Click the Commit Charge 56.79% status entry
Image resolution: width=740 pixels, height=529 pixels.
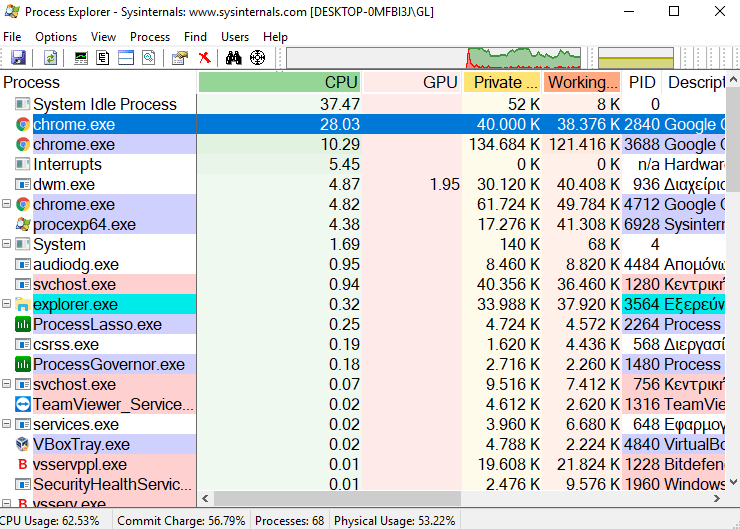[x=181, y=521]
